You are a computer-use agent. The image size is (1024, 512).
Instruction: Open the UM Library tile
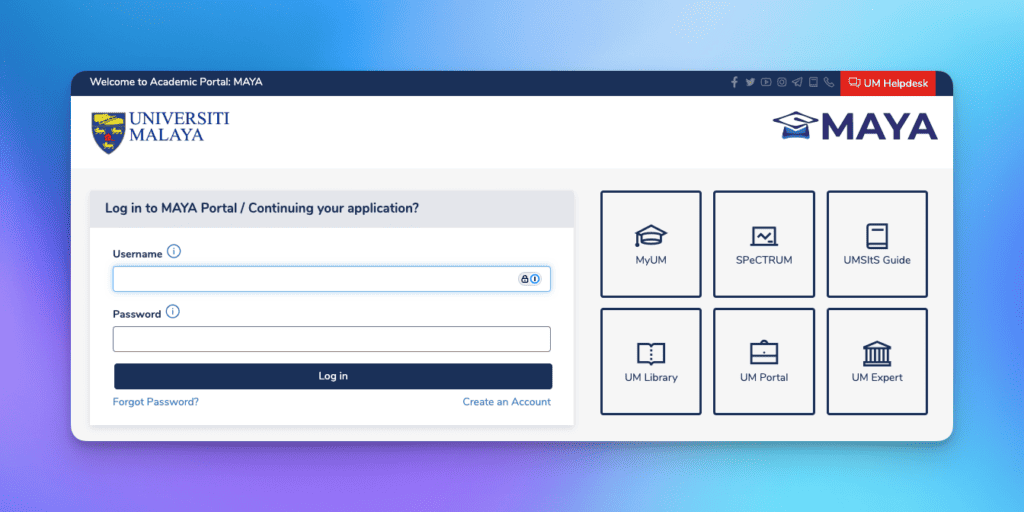[x=651, y=361]
